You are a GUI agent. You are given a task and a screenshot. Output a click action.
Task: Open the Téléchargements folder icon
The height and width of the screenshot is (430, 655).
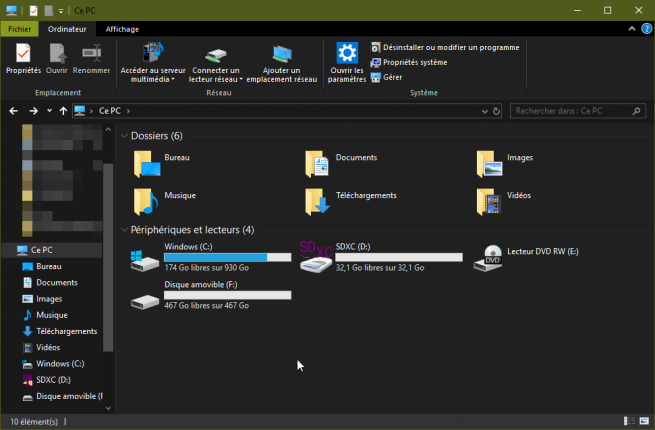click(x=317, y=199)
